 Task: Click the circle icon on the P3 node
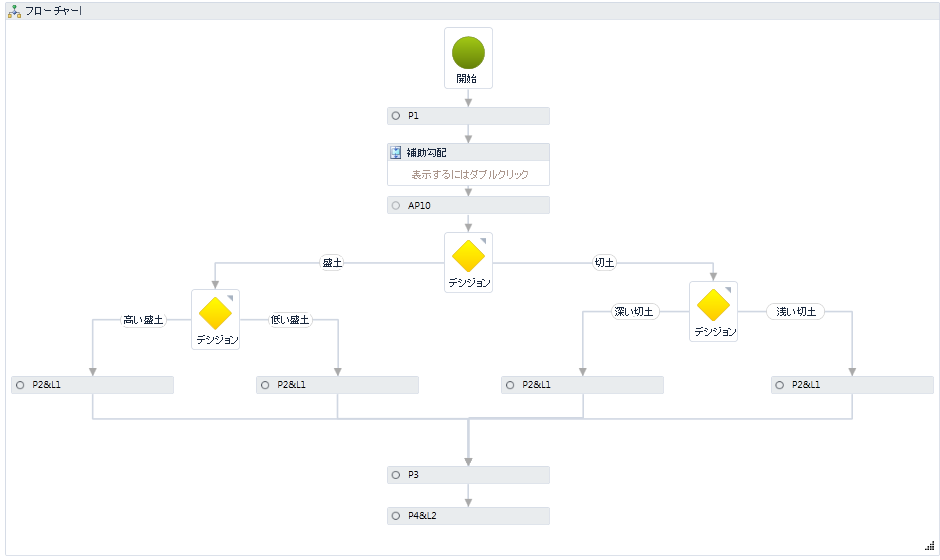pos(396,475)
